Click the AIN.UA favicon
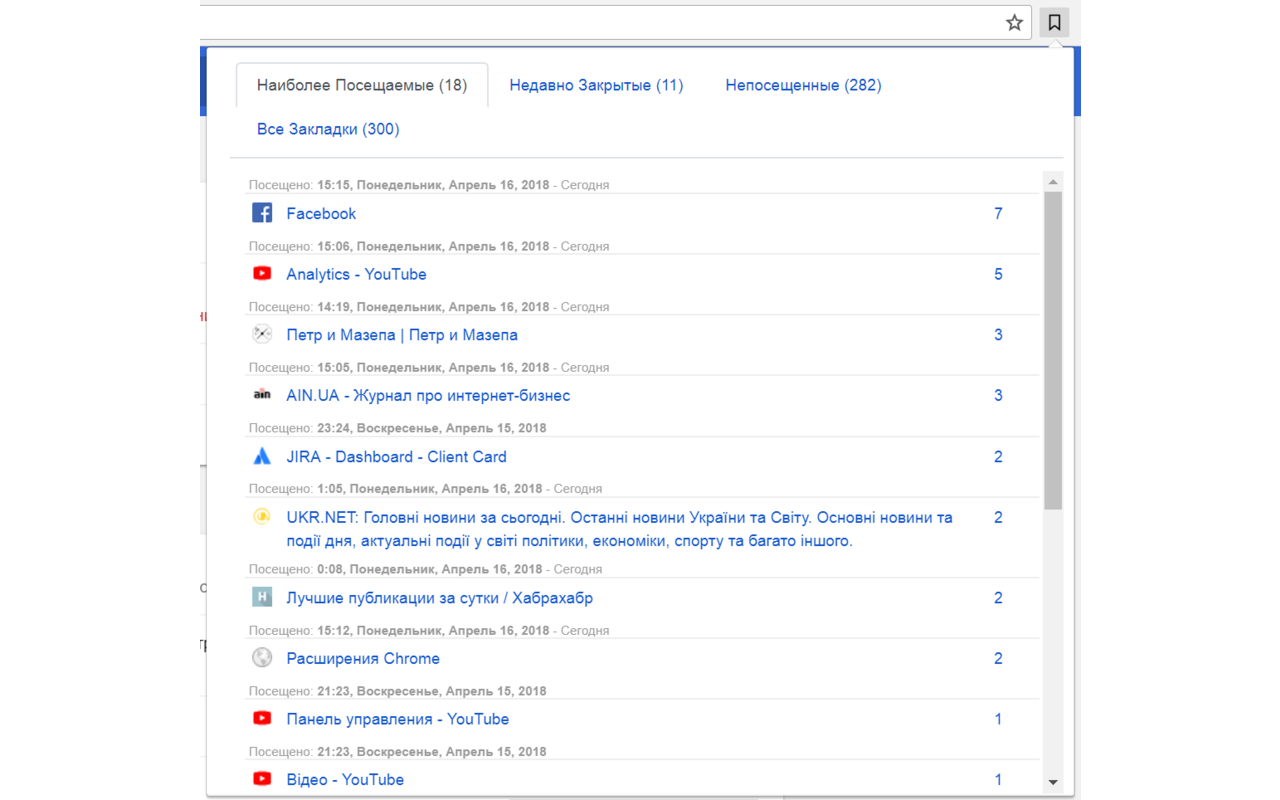Screen dimensions: 1280x800 click(262, 395)
